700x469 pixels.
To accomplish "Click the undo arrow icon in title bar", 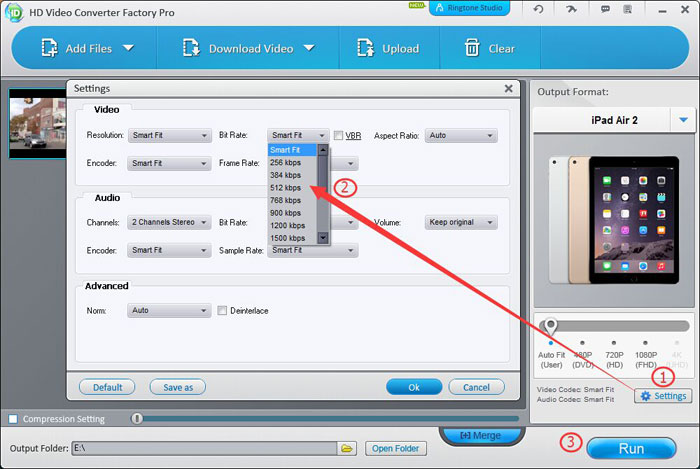I will pos(539,9).
